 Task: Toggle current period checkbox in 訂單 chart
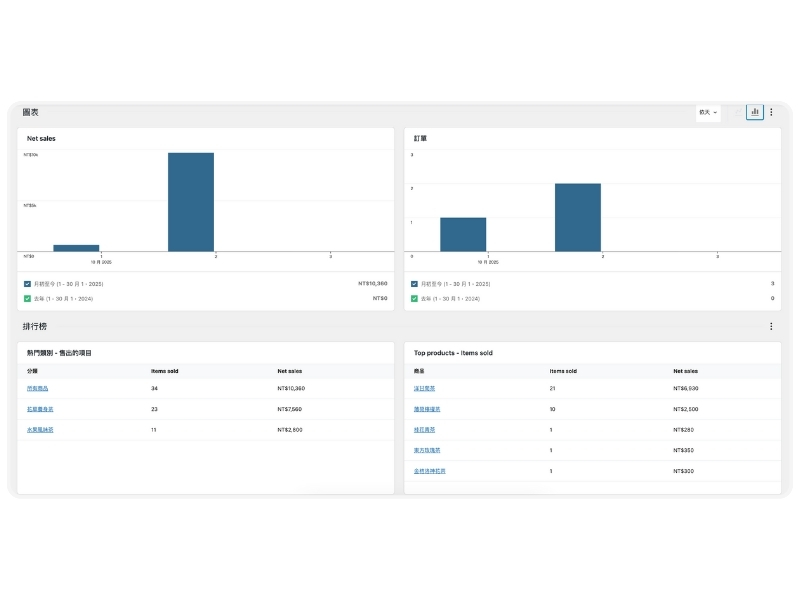[x=414, y=284]
